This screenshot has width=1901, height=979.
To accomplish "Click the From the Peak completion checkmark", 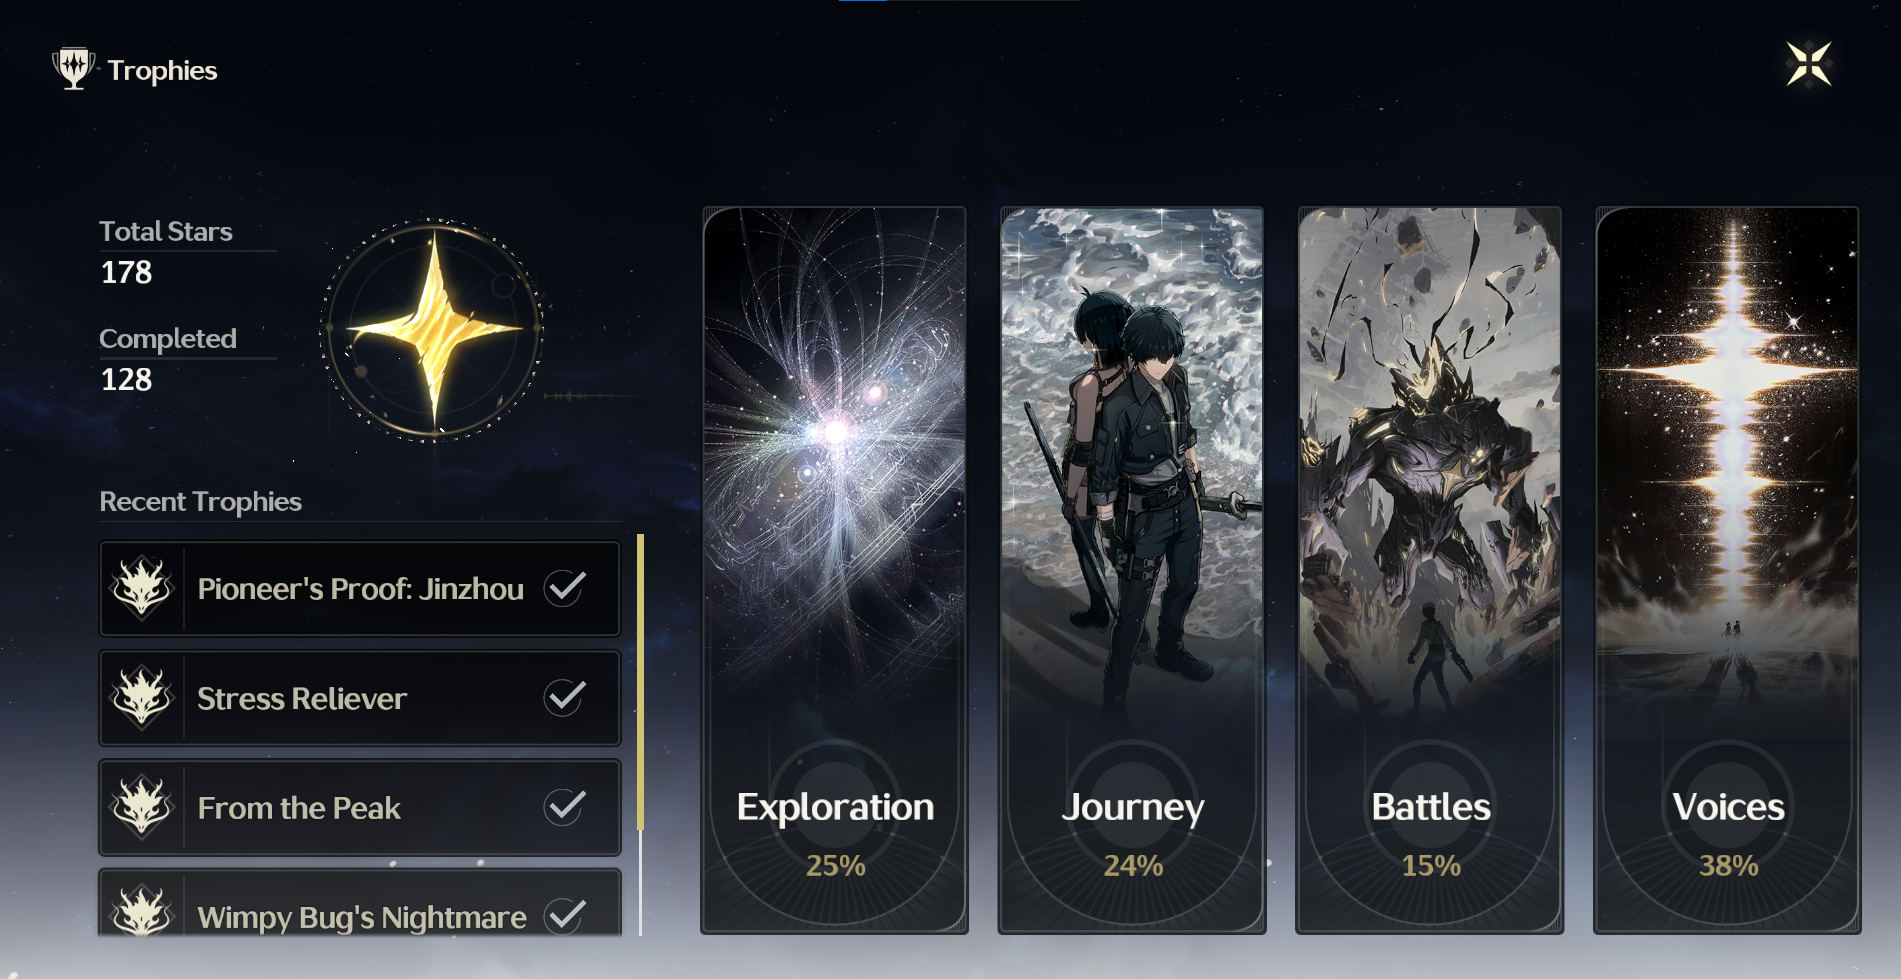I will (x=565, y=806).
